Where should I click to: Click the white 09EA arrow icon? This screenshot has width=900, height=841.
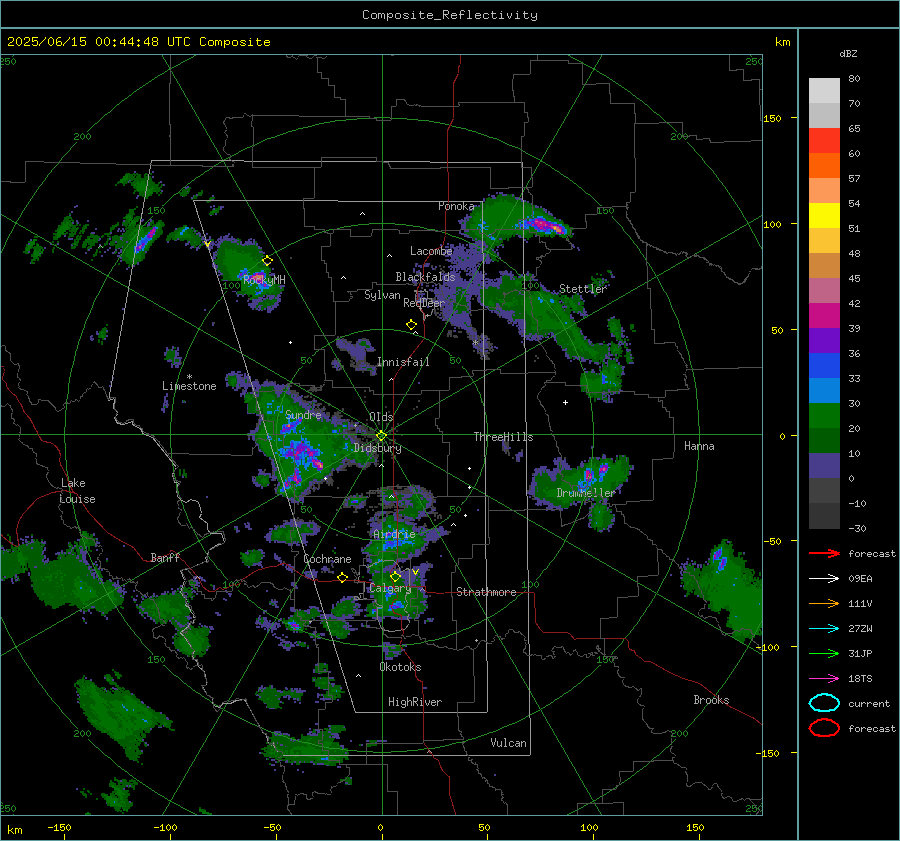[x=824, y=579]
